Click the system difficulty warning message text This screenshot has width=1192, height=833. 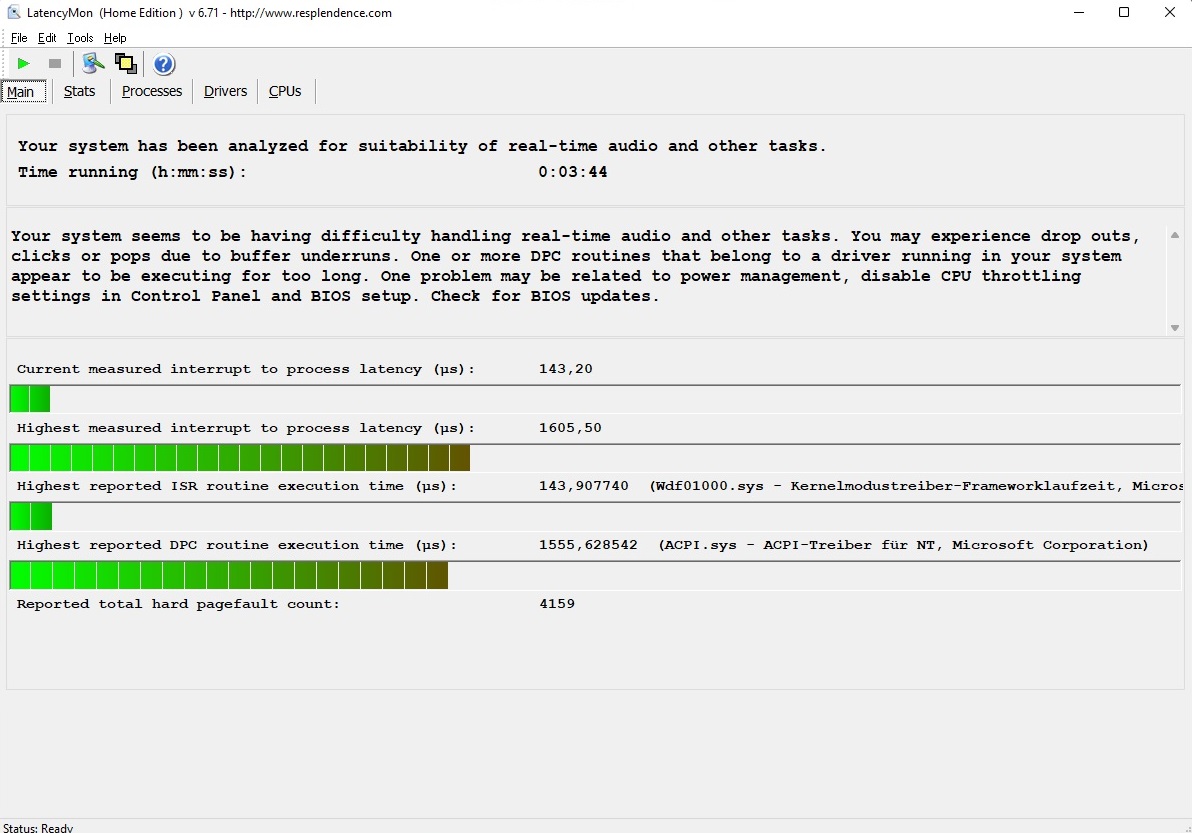click(x=575, y=266)
